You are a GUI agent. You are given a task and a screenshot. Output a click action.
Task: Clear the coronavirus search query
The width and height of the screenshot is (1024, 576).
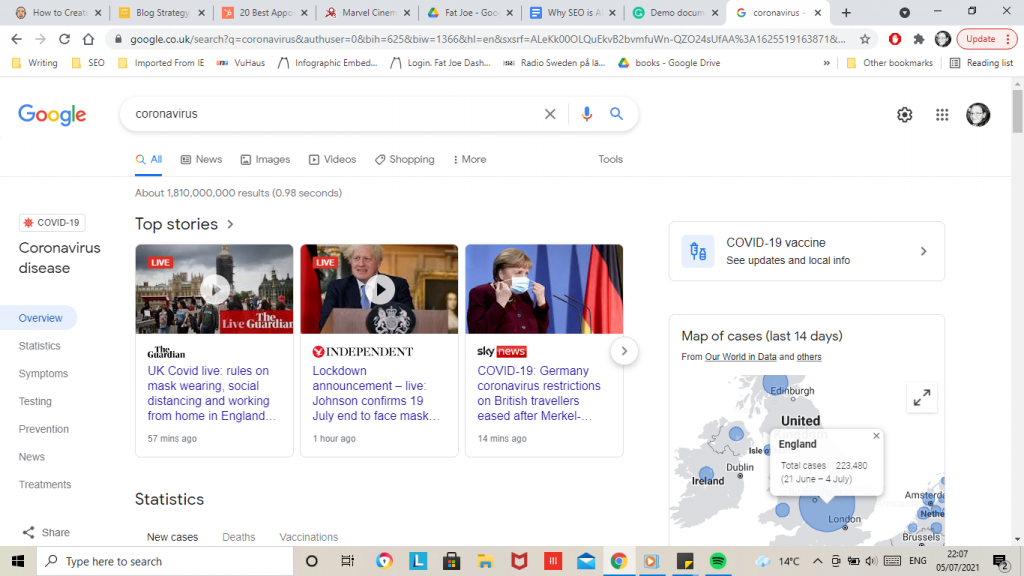550,114
